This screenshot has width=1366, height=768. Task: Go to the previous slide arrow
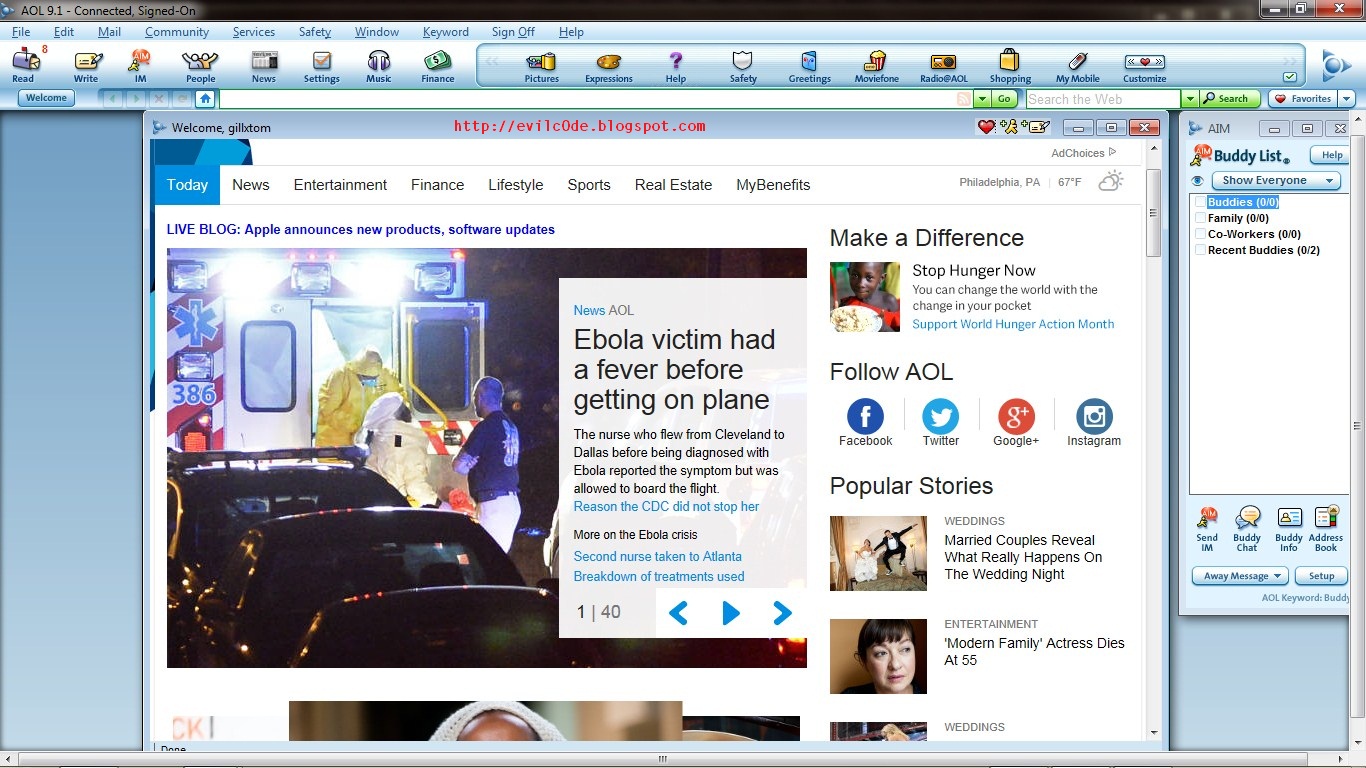(678, 613)
